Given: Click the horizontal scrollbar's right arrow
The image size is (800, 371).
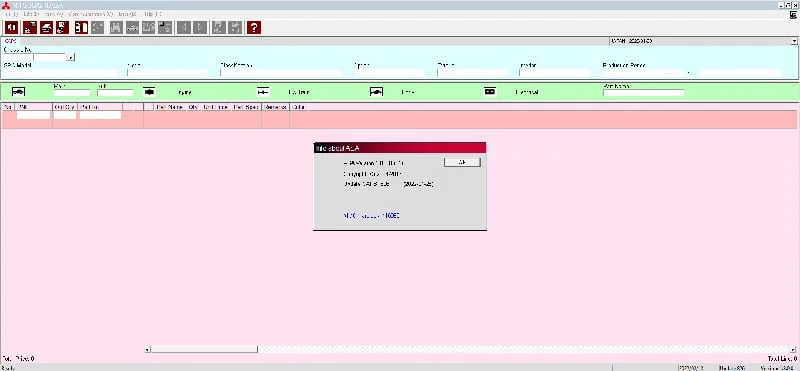Looking at the screenshot, I should [794, 350].
